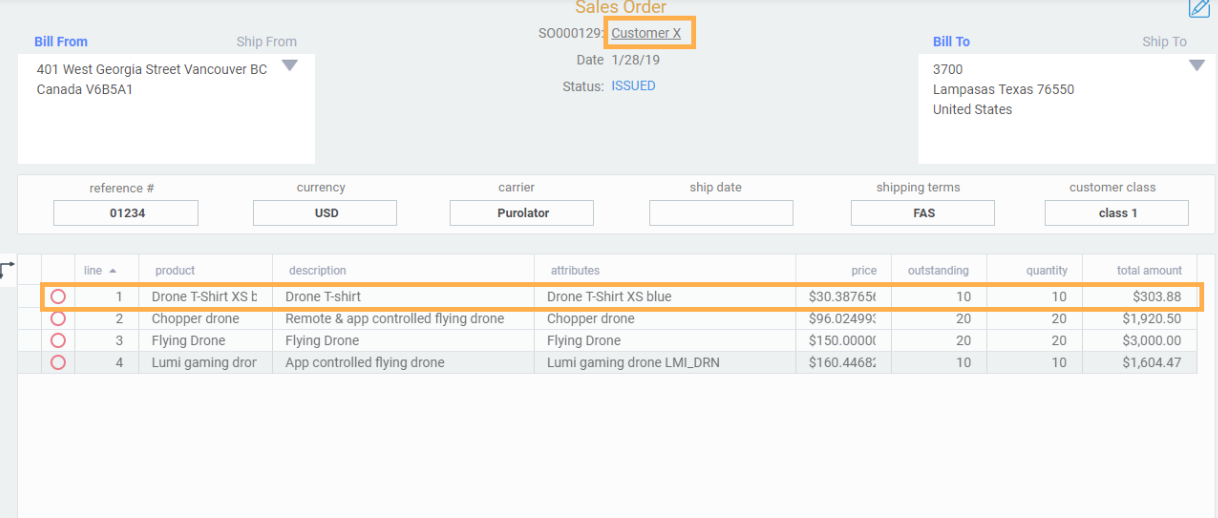The width and height of the screenshot is (1218, 518).
Task: Click the Drone T-Shirt XS product cell
Action: pos(205,297)
